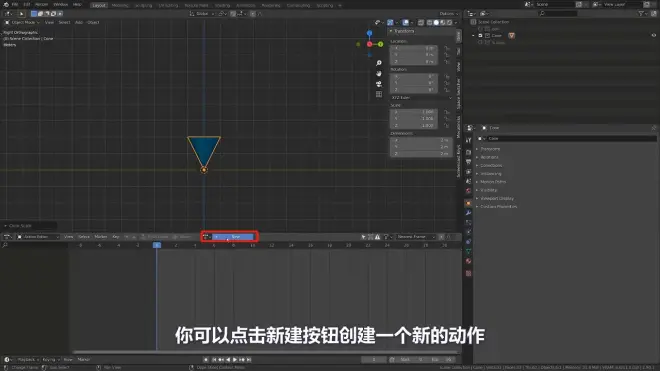Toggle viewport overlays button
Screen dimensions: 660x371
(405, 22)
